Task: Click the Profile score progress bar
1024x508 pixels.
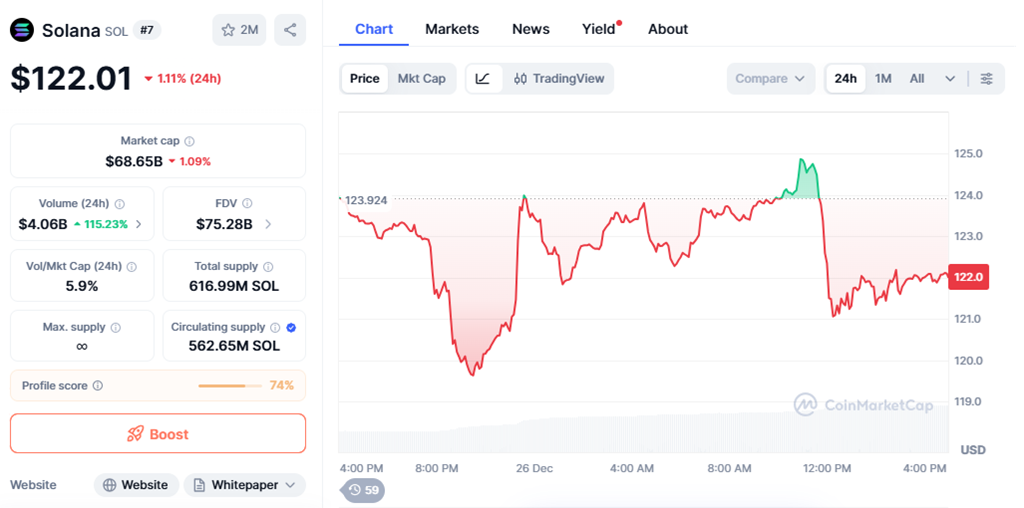Action: tap(228, 386)
